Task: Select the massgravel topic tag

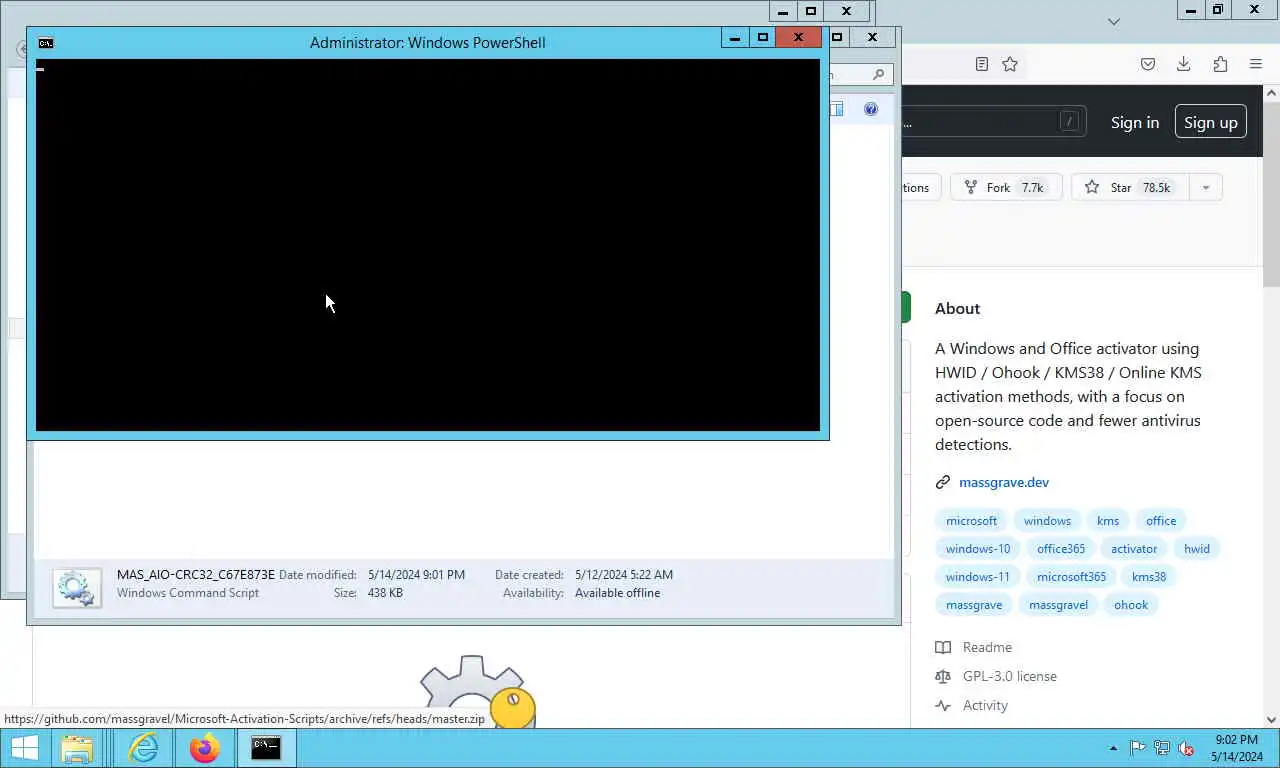Action: (x=1058, y=604)
